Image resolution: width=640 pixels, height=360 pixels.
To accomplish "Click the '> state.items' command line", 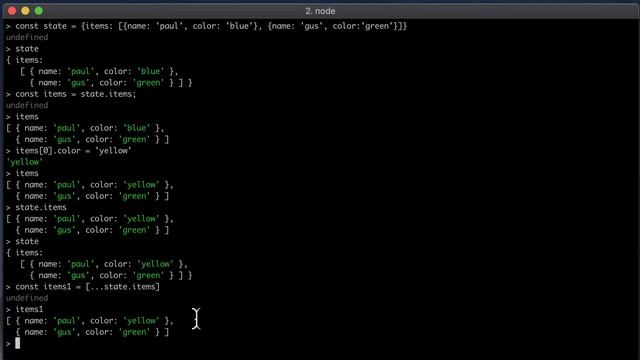I will pyautogui.click(x=36, y=207).
